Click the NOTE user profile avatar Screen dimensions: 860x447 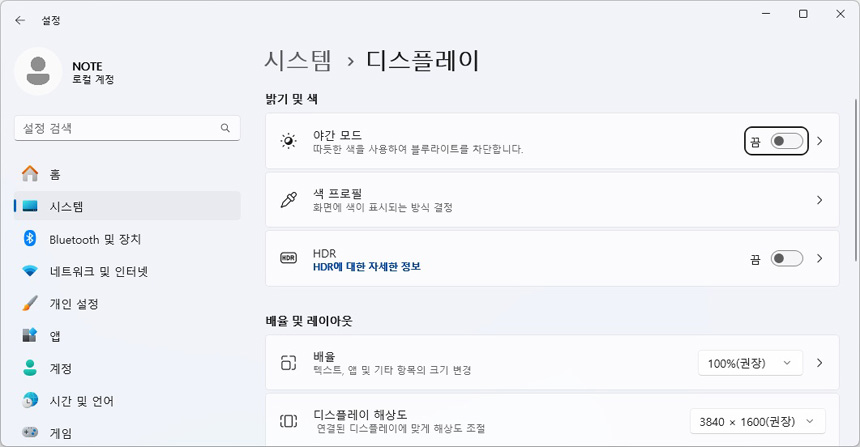pos(38,71)
